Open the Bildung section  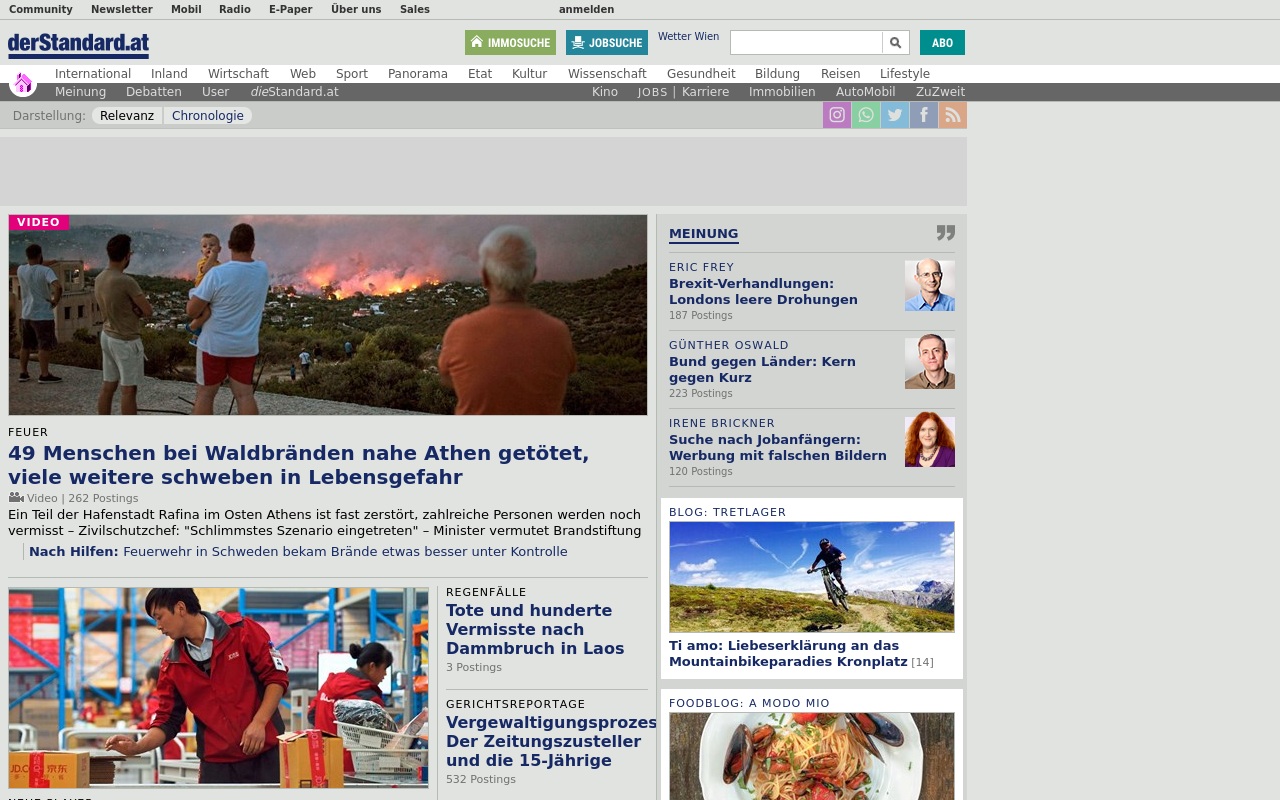[x=777, y=74]
